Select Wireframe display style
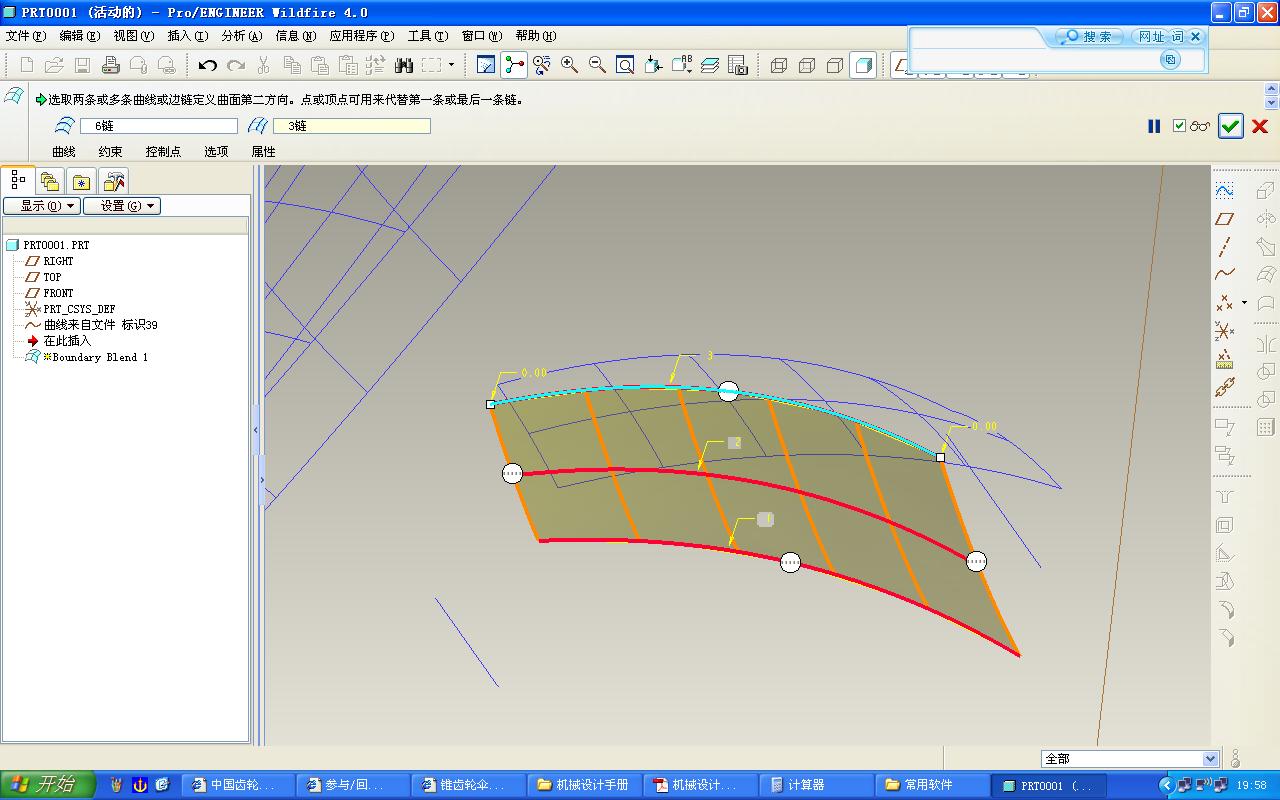The height and width of the screenshot is (800, 1280). (x=779, y=65)
